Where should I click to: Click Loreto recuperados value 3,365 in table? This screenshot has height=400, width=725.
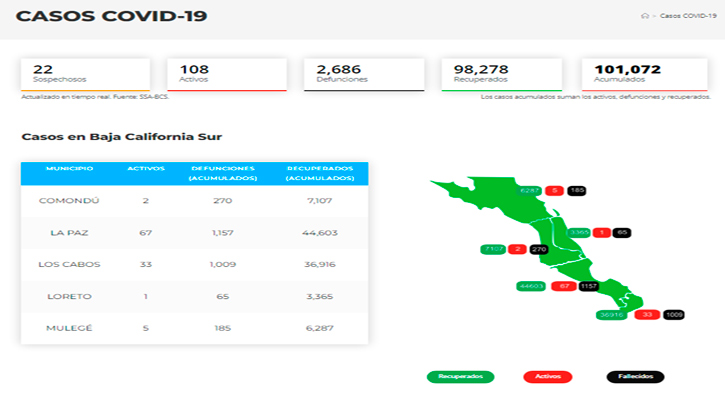pos(320,296)
